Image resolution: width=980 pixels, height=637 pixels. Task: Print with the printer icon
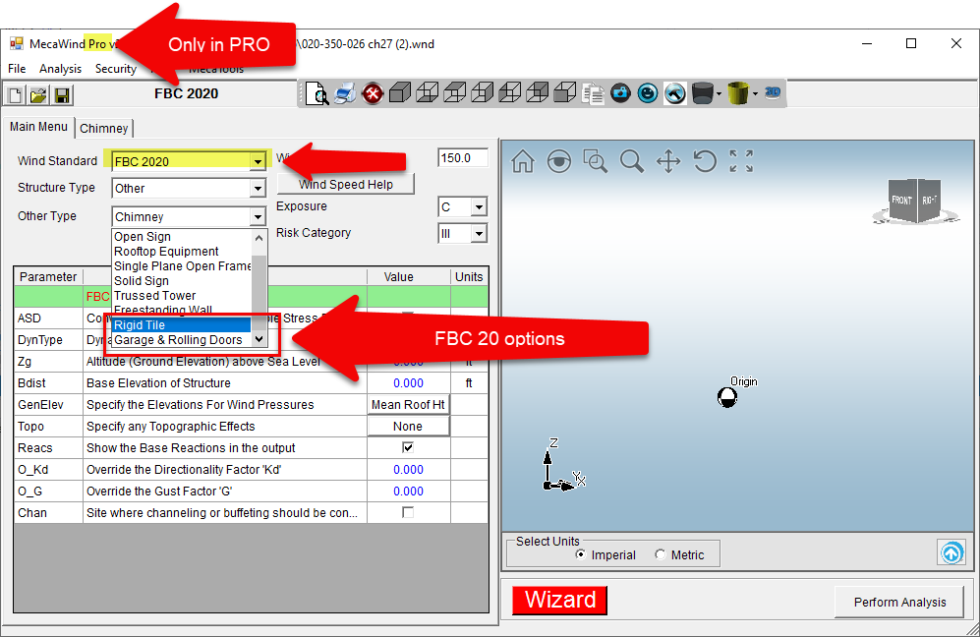[345, 94]
